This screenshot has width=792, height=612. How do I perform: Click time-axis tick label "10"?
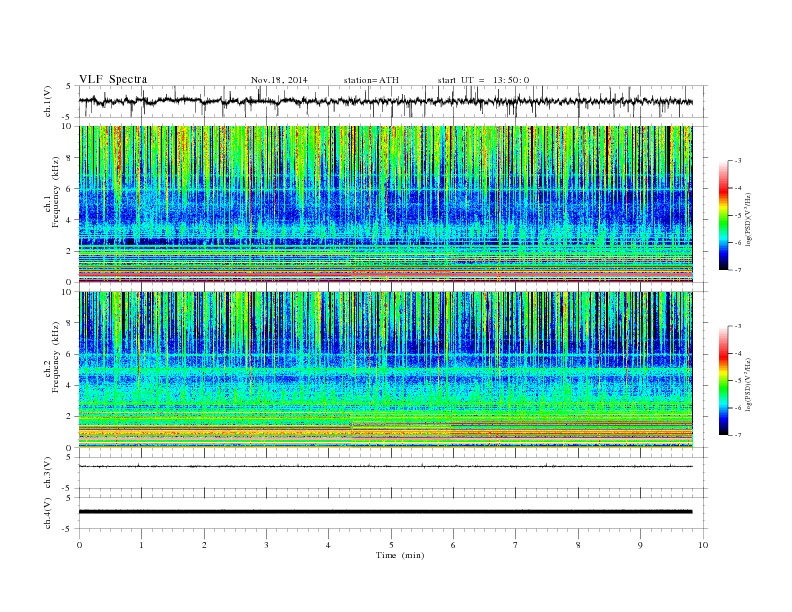point(703,545)
